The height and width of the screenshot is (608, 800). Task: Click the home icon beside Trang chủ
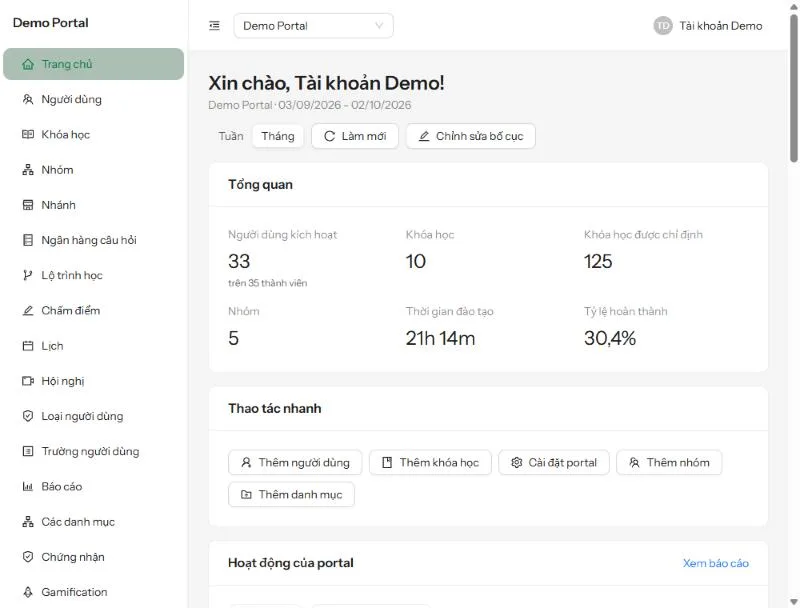[x=28, y=64]
